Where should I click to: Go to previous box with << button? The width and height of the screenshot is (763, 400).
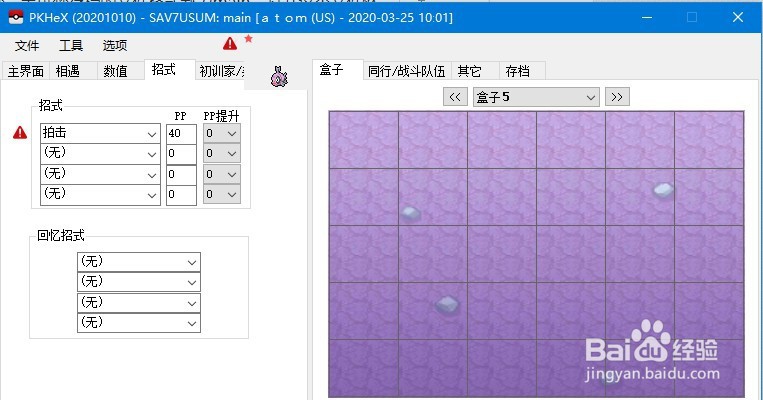(x=455, y=97)
